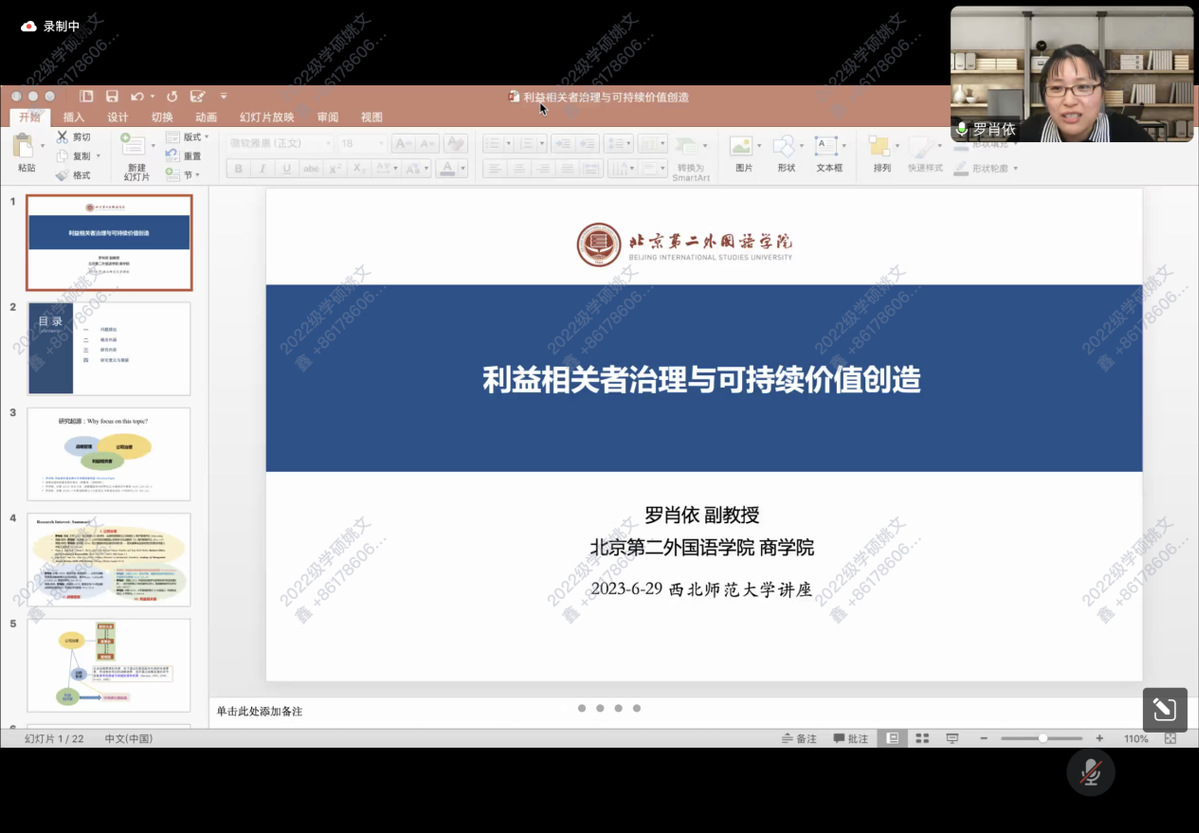
Task: Toggle the Comments (批注) pane
Action: click(x=850, y=739)
